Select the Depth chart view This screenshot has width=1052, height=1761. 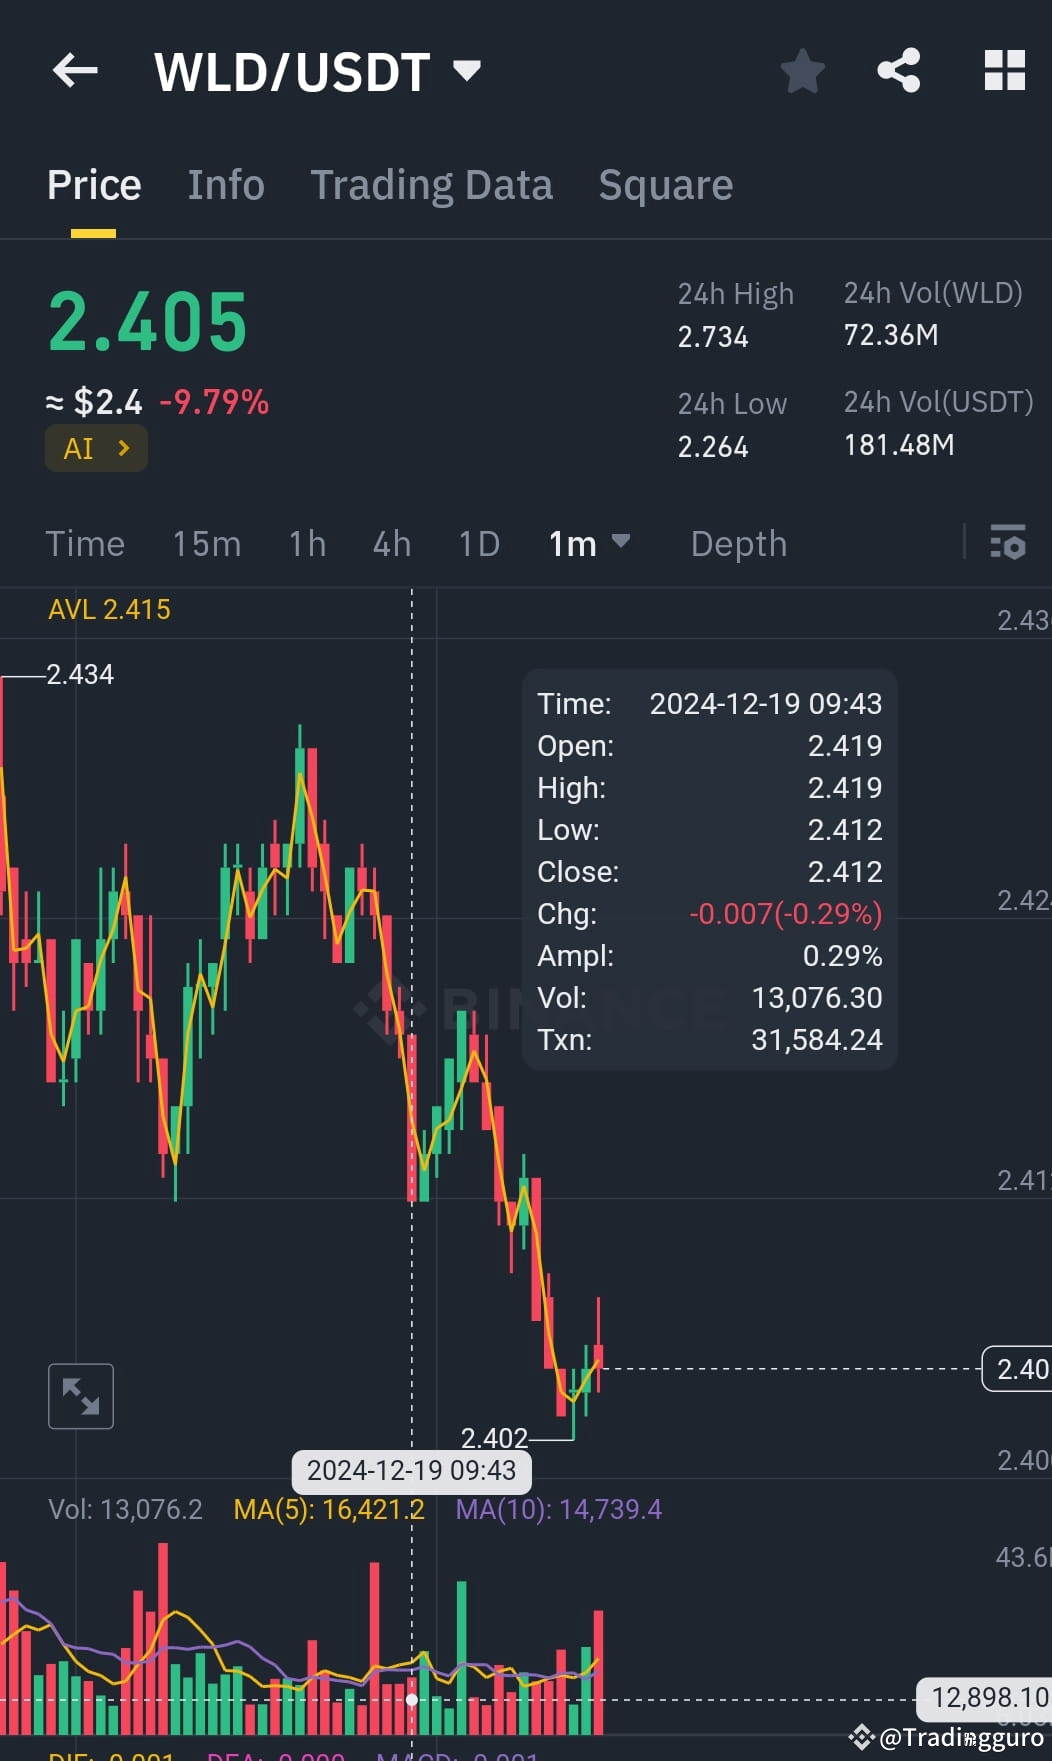738,544
